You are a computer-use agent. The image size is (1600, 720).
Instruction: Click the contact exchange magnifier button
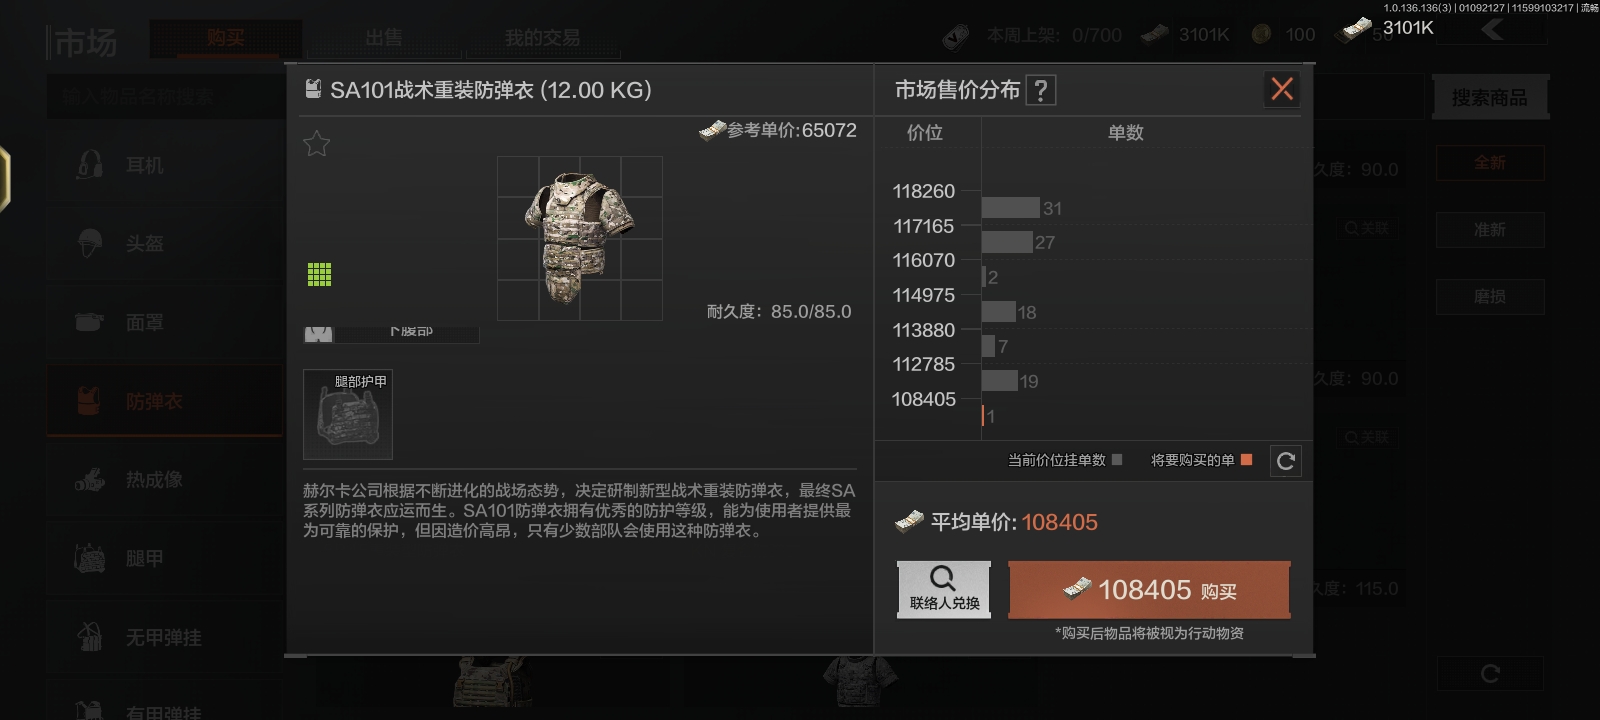pyautogui.click(x=944, y=589)
